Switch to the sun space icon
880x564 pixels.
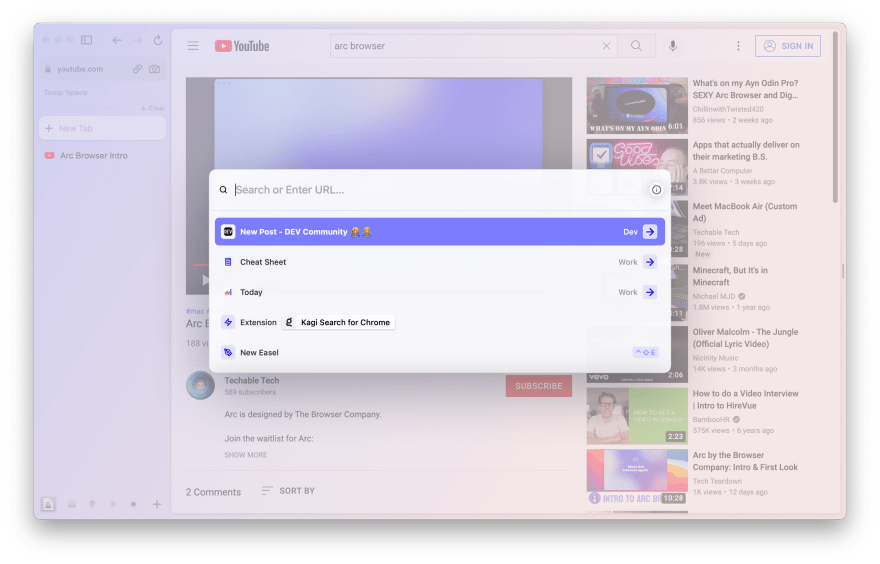pos(113,504)
